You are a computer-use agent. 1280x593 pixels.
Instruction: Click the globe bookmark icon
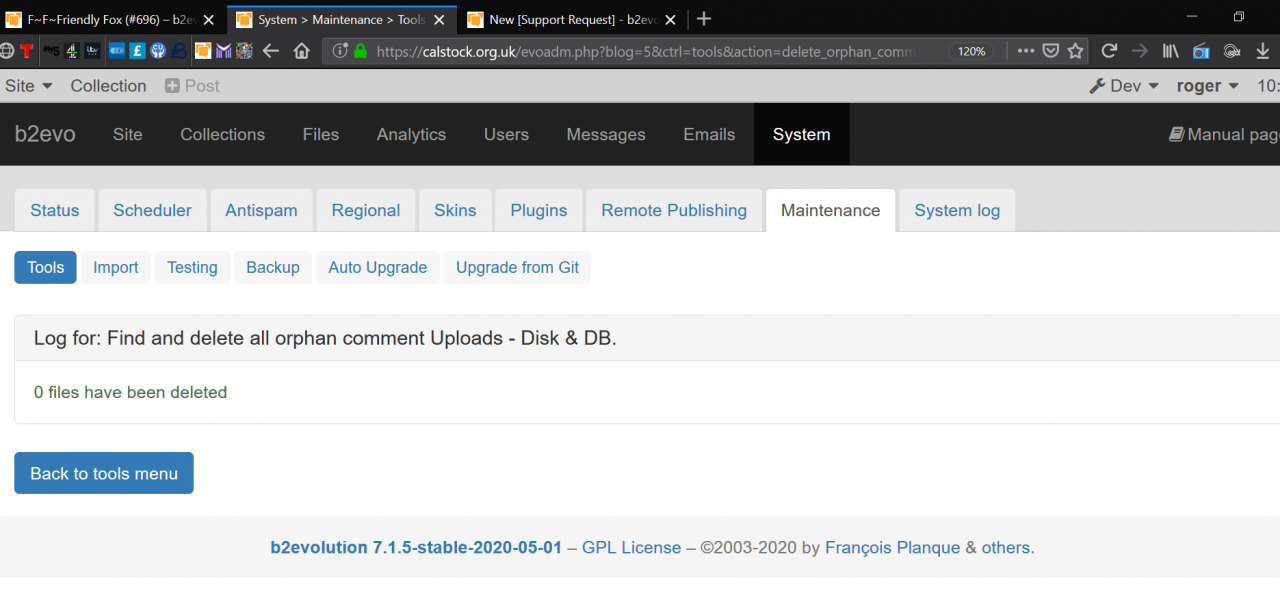[x=6, y=51]
